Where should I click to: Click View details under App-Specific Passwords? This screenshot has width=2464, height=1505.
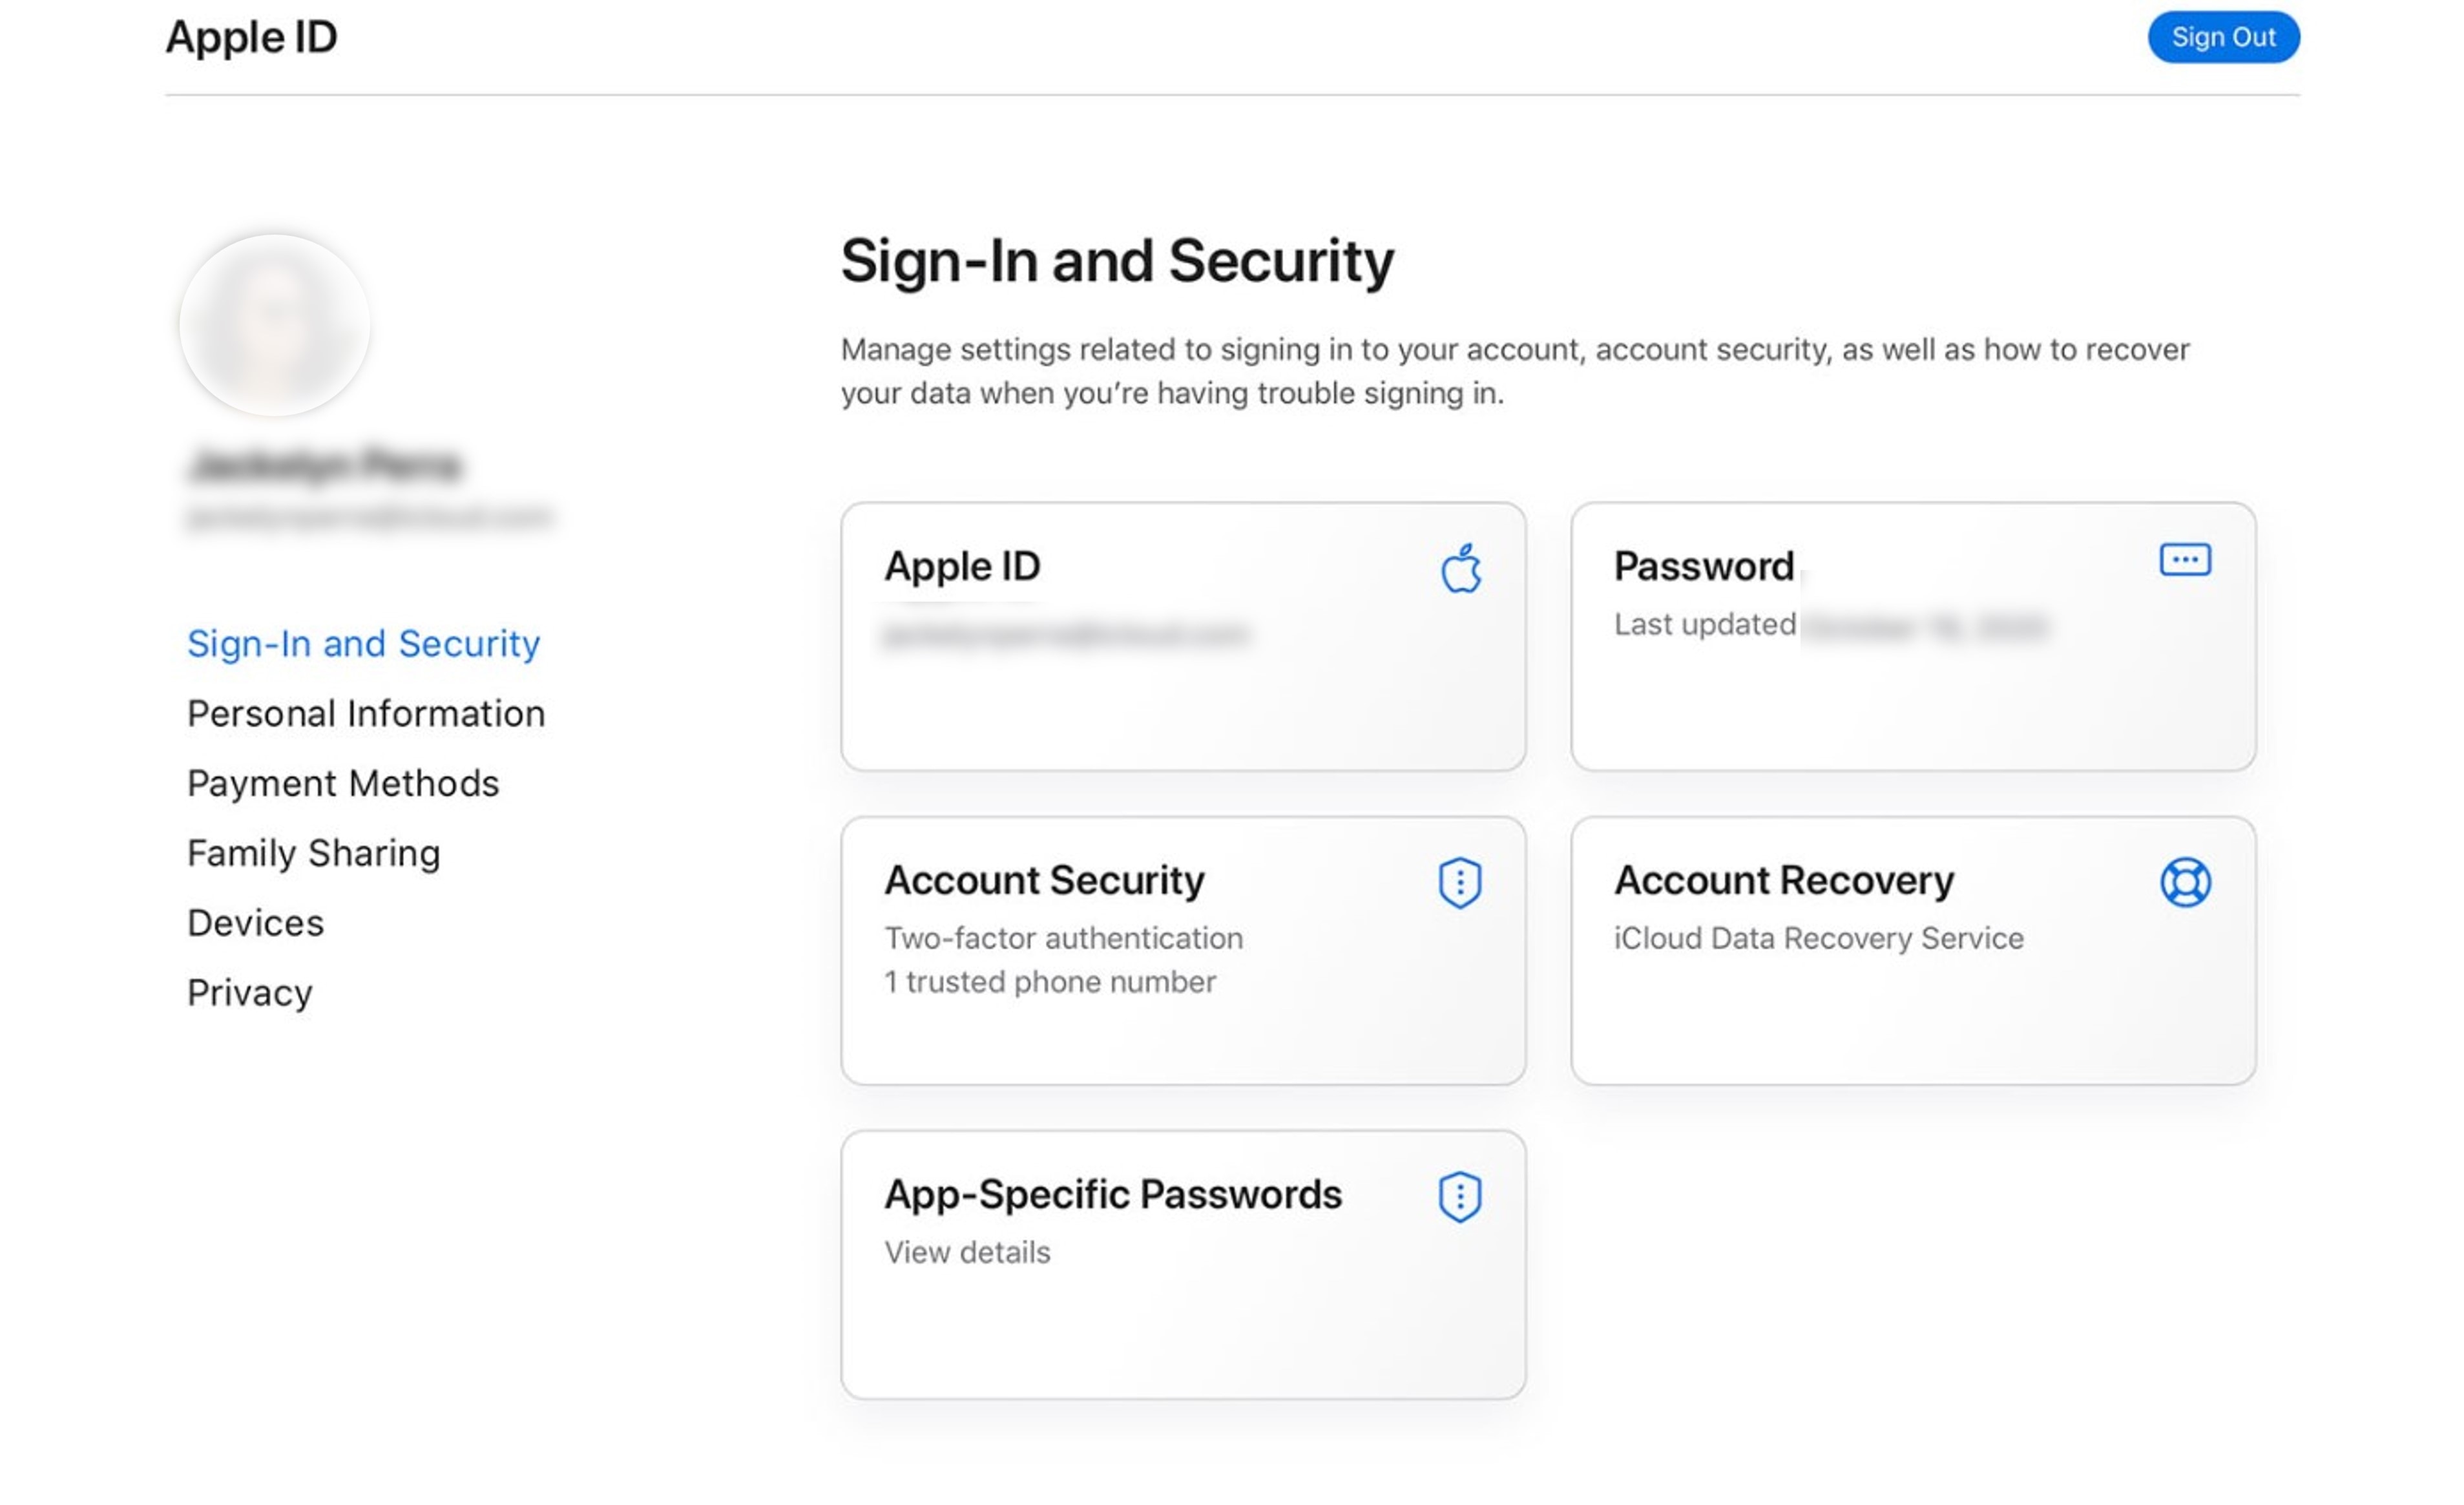pyautogui.click(x=967, y=1252)
